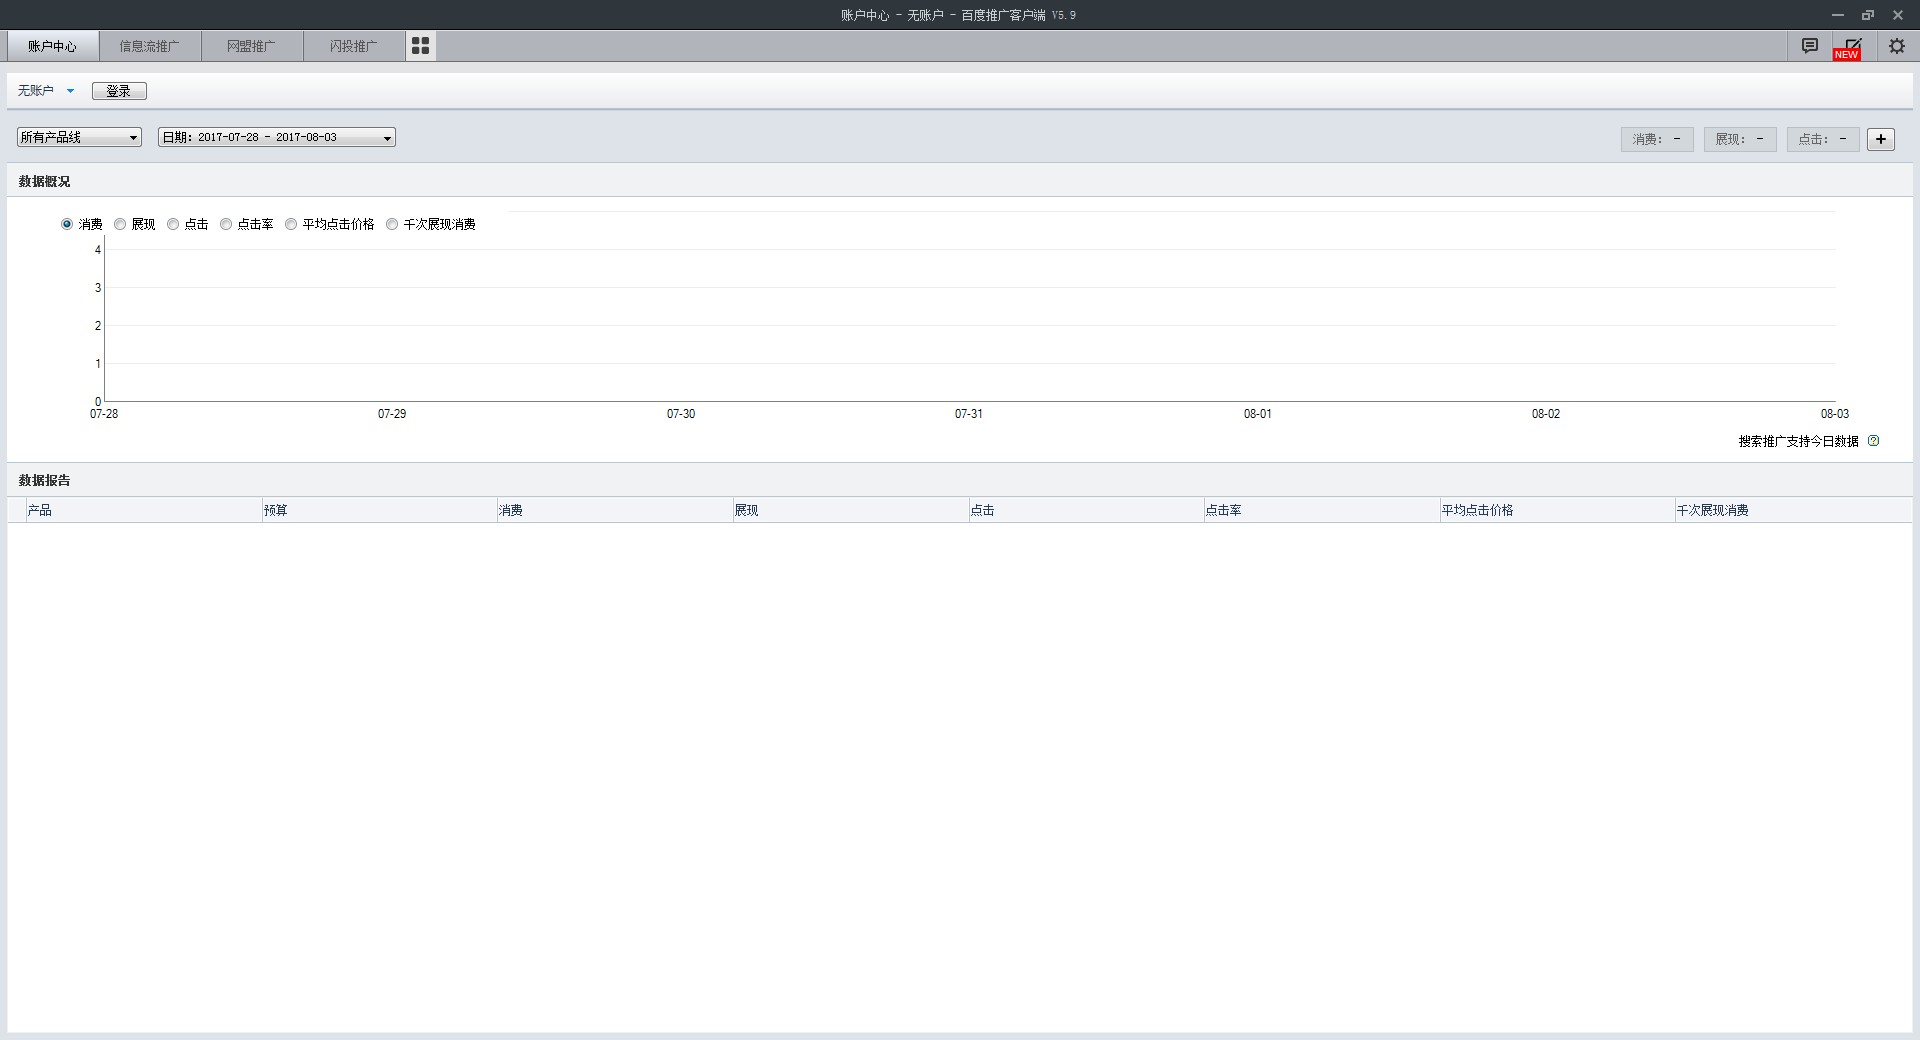Select the 点击率 radio button
The width and height of the screenshot is (1920, 1040).
click(x=226, y=224)
